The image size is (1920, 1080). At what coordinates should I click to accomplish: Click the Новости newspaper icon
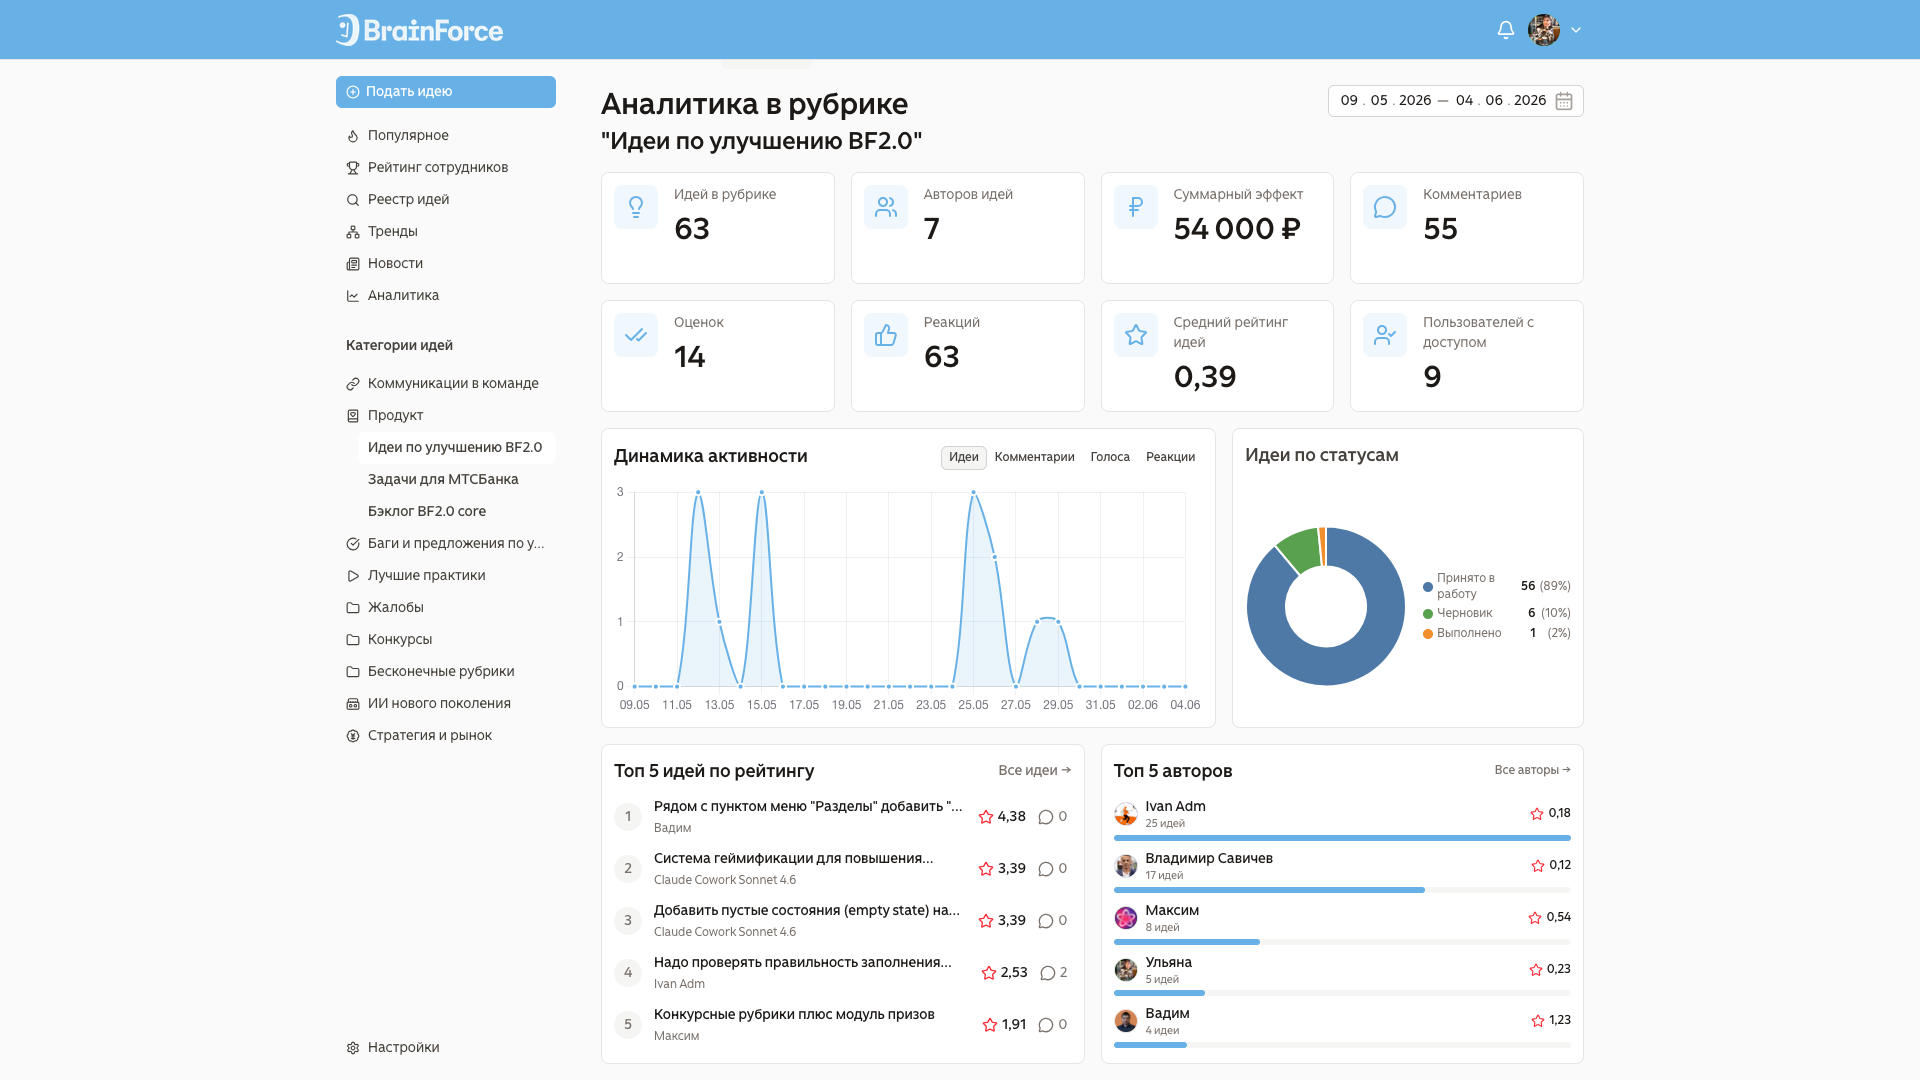(x=353, y=264)
